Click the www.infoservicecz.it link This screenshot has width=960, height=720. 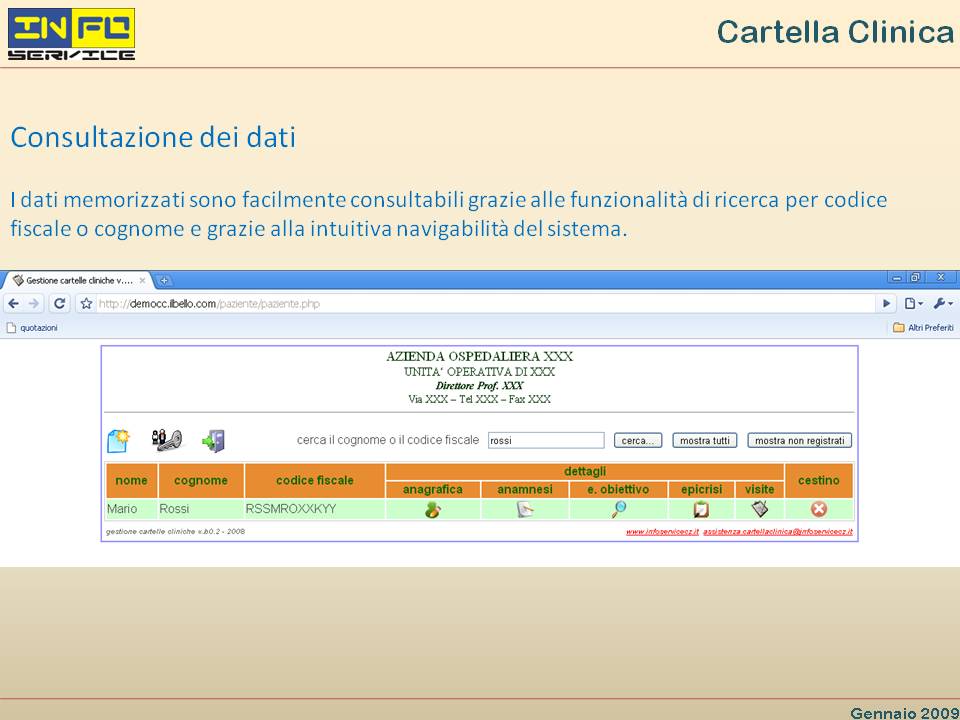661,532
